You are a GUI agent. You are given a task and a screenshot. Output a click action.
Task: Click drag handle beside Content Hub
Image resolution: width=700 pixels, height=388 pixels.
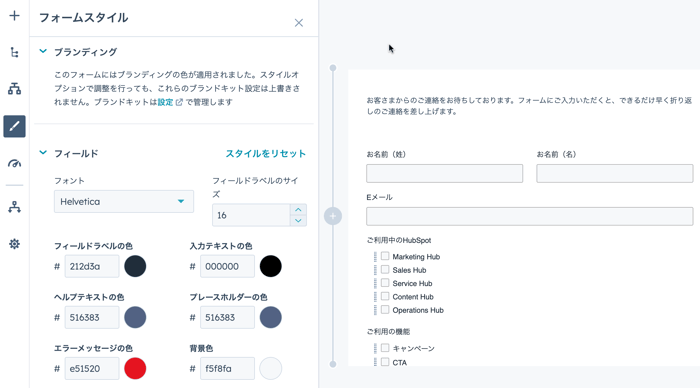point(375,297)
